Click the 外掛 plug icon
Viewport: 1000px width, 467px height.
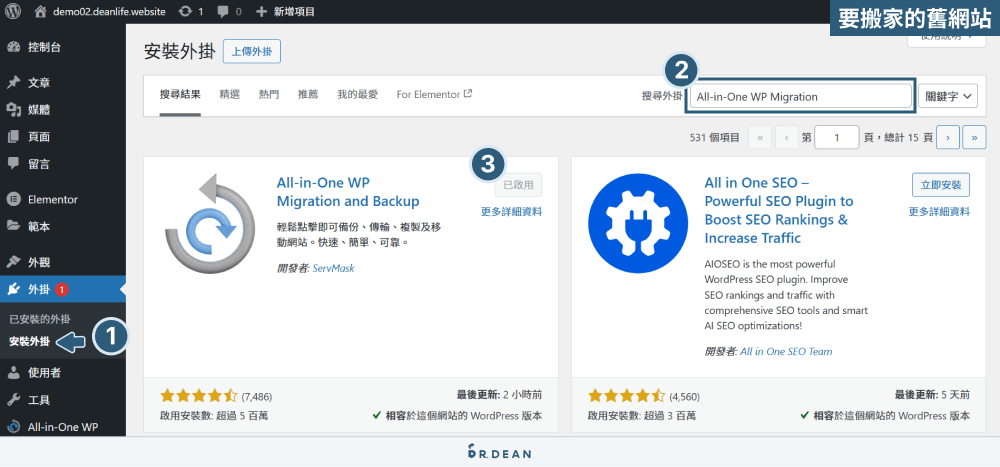pos(13,290)
